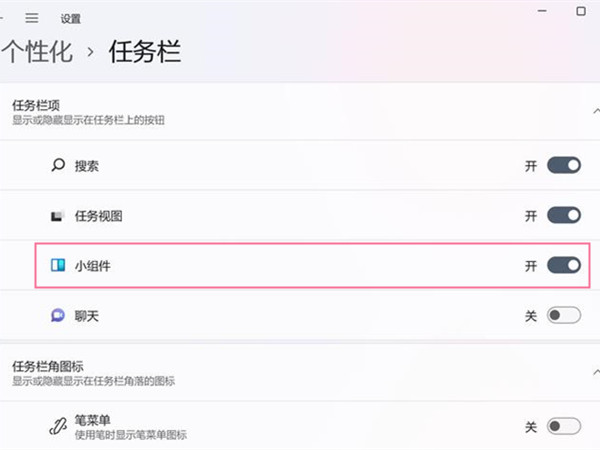
Task: Toggle the 小组件 switch off
Action: 564,266
